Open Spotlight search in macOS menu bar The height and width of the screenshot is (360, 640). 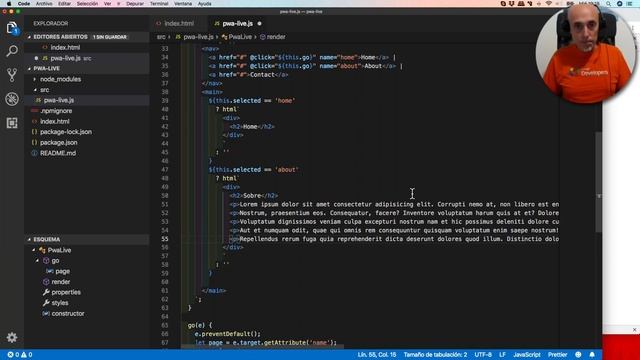(608, 4)
